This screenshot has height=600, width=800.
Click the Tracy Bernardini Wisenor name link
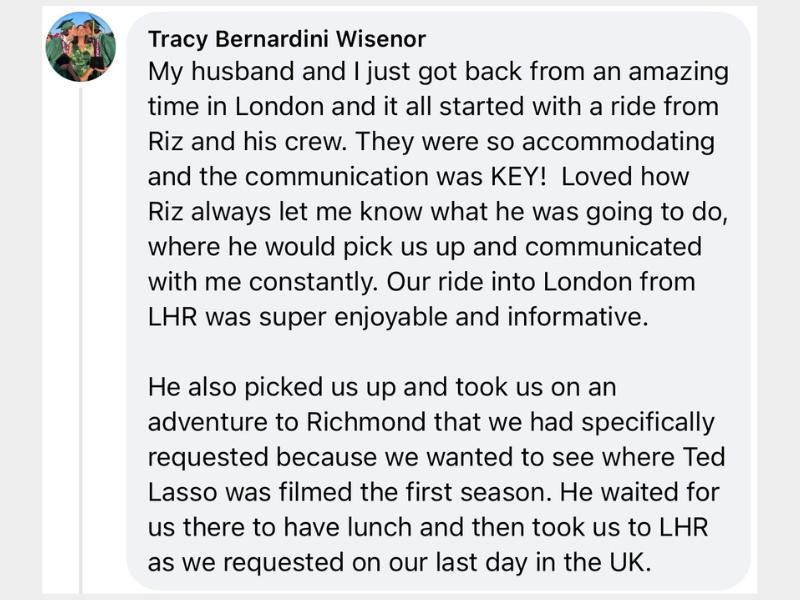coord(287,39)
